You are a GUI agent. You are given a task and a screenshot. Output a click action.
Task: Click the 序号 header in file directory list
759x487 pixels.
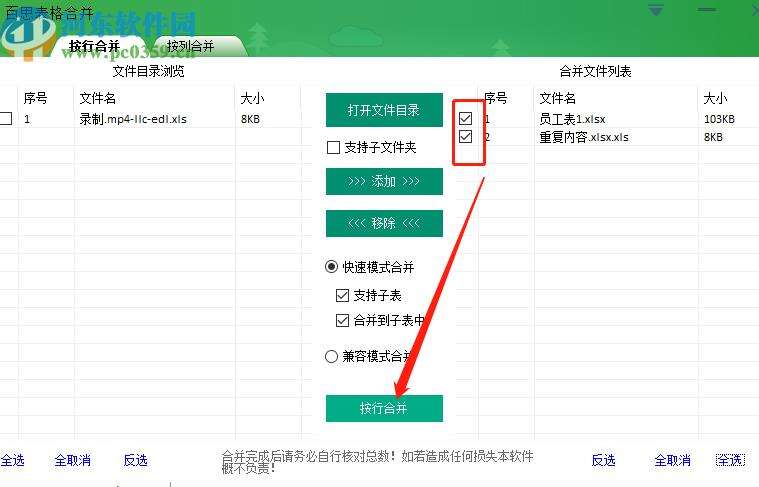coord(35,98)
